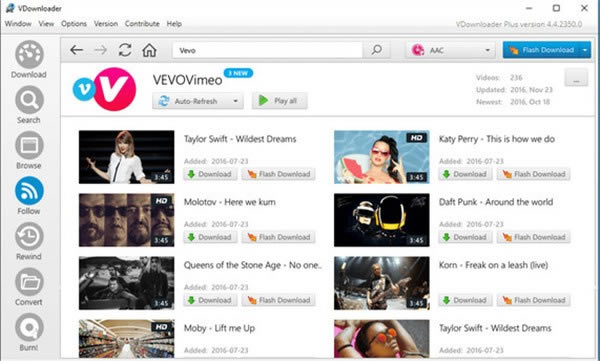
Task: Click the VEVOVimeo channel name
Action: (188, 80)
